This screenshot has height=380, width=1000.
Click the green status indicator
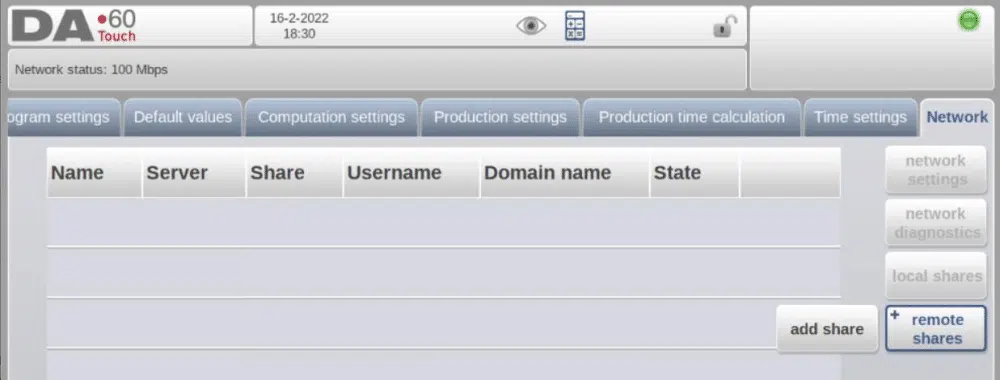[969, 21]
